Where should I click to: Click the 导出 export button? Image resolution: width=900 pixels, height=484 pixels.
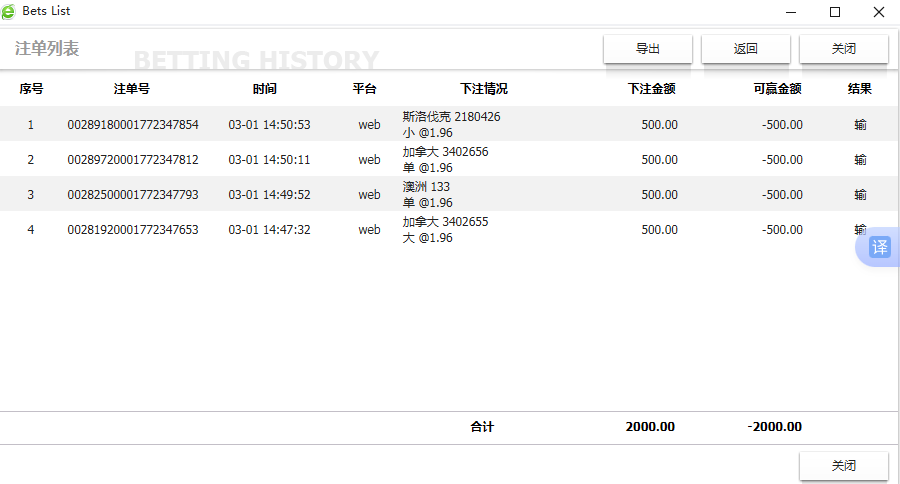coord(648,49)
